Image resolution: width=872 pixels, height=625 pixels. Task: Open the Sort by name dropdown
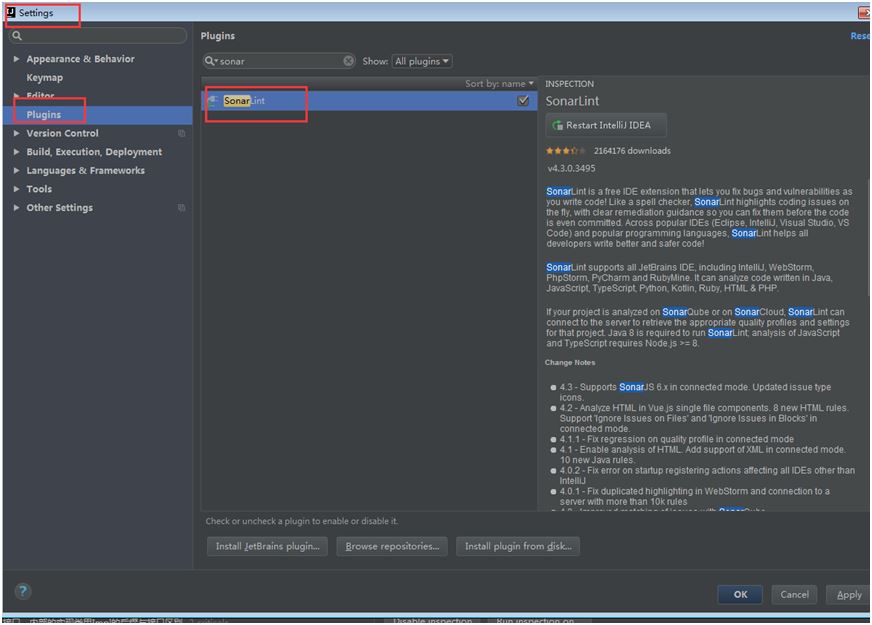pos(499,83)
